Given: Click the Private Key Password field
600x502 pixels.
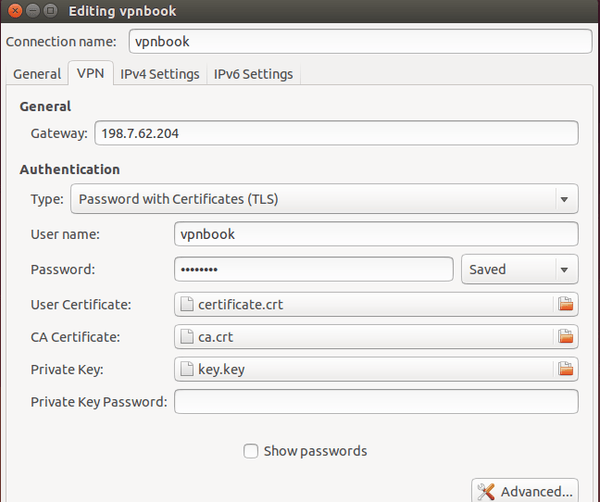Looking at the screenshot, I should point(376,401).
